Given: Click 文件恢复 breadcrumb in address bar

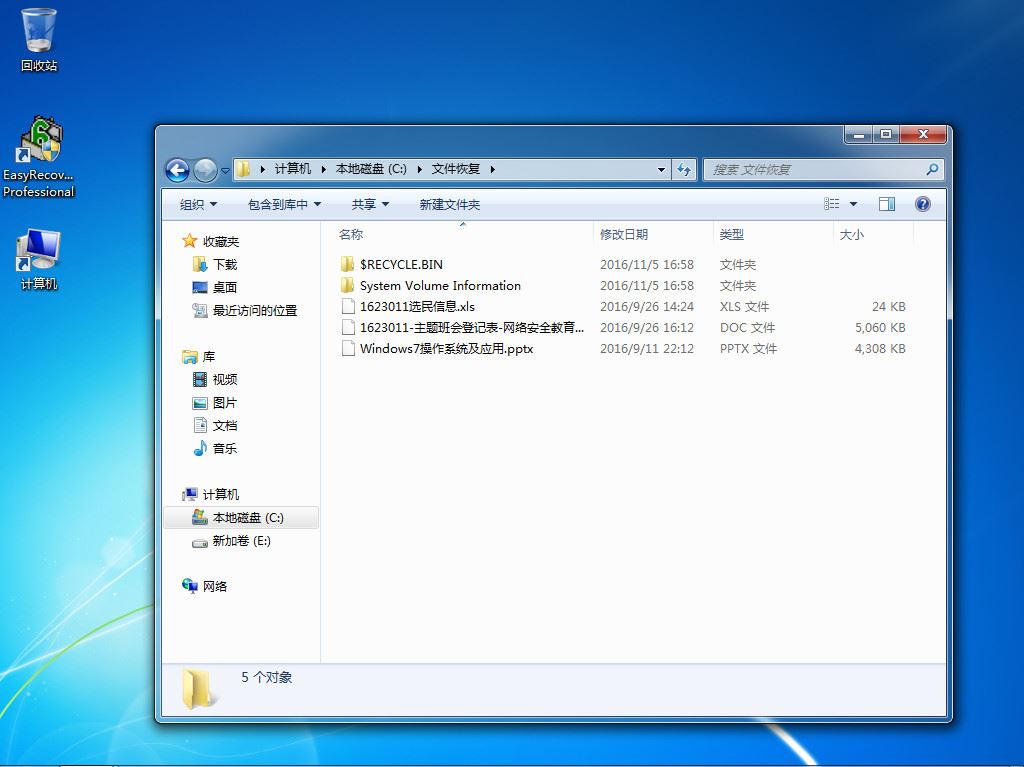Looking at the screenshot, I should point(456,169).
